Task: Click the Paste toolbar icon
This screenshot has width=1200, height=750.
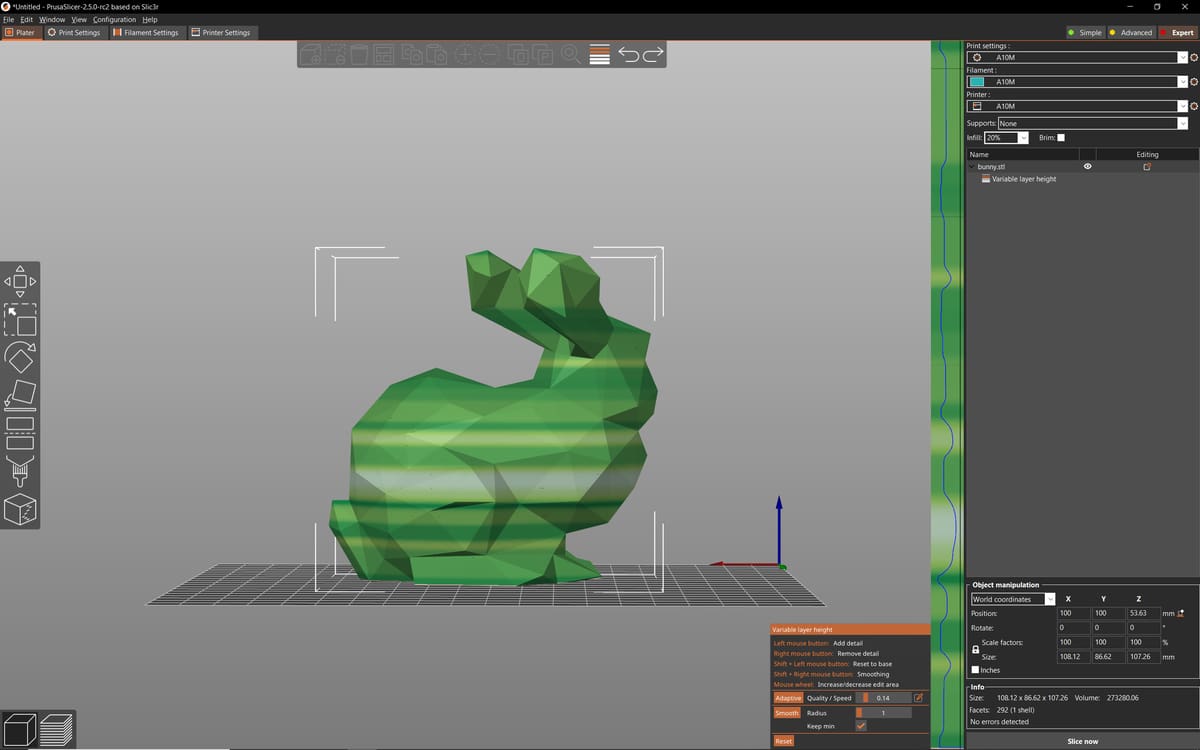Action: tap(435, 54)
